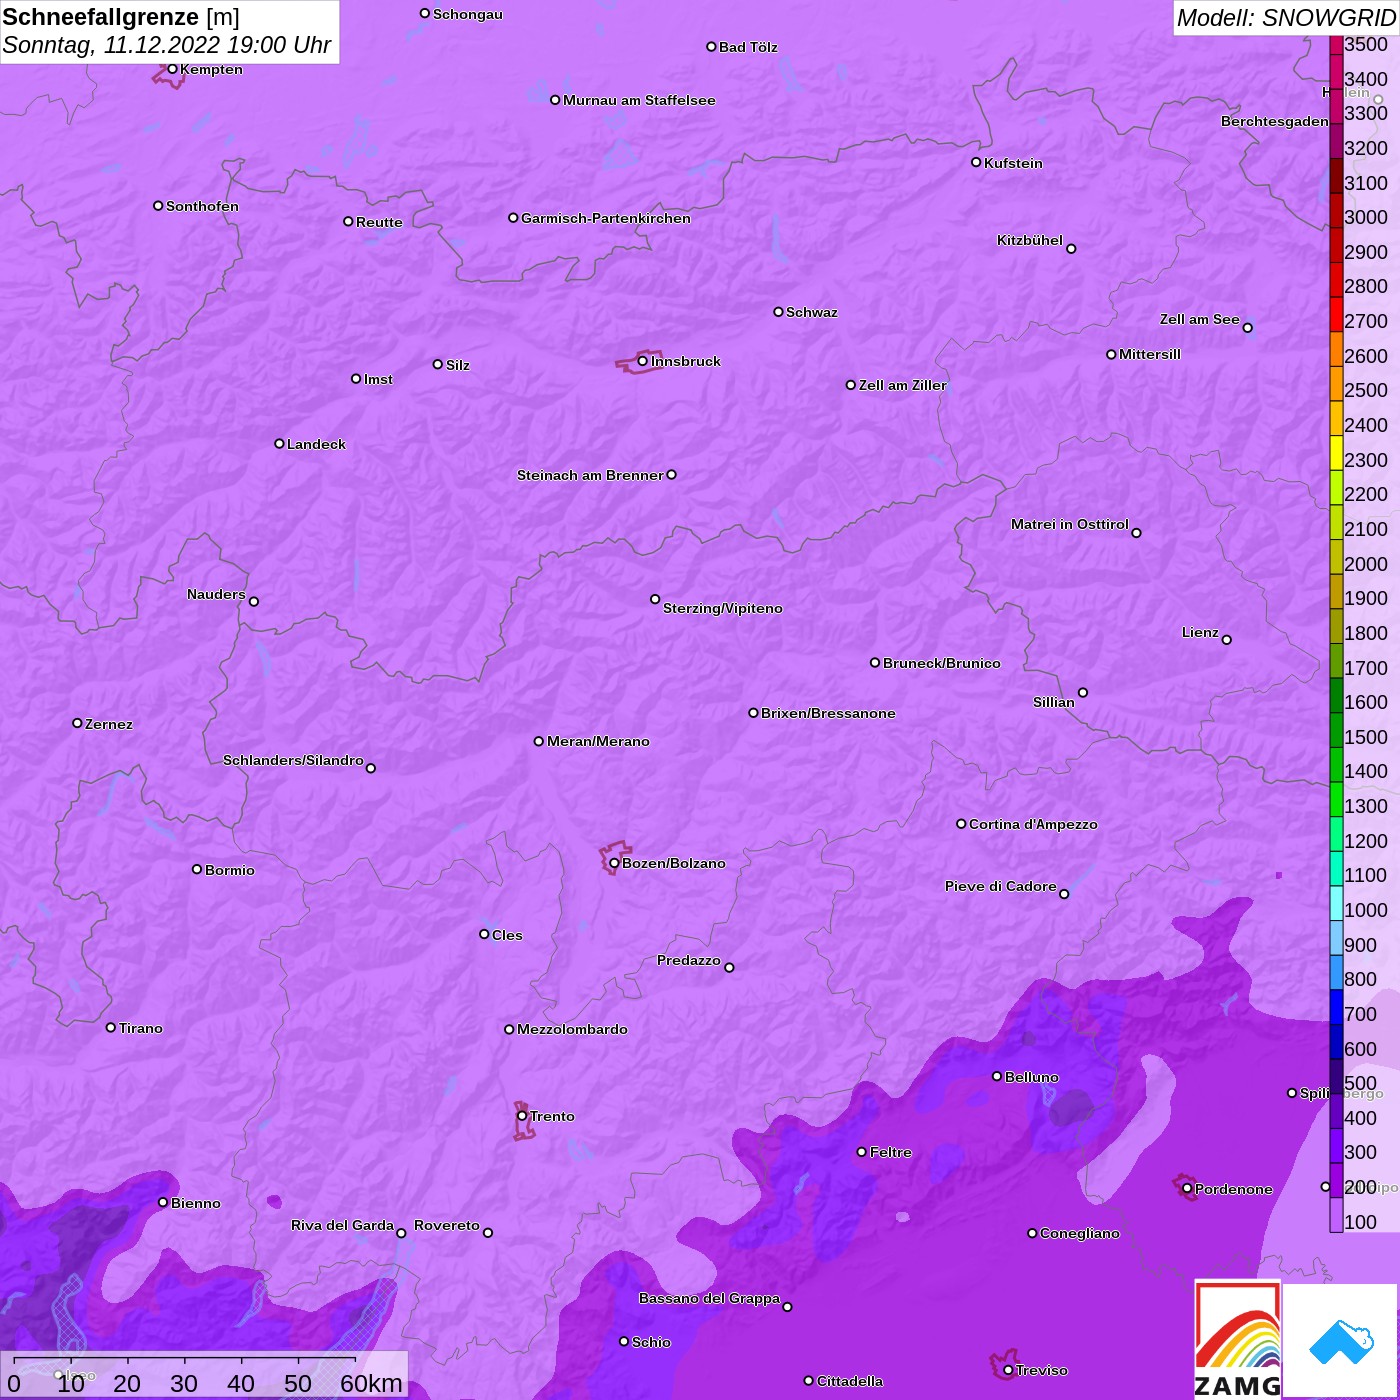
Task: Click the Reutte label
Action: coord(379,222)
